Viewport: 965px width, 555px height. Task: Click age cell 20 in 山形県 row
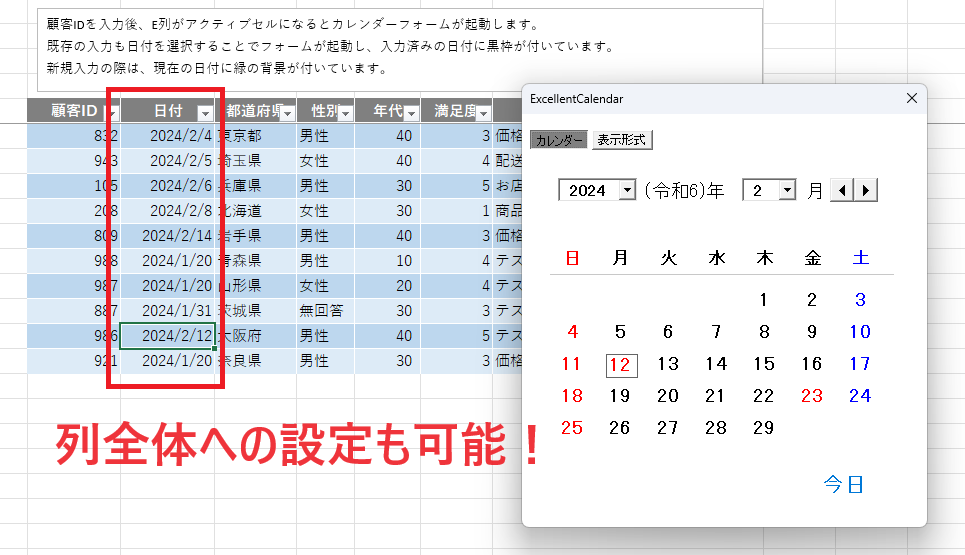pos(388,285)
